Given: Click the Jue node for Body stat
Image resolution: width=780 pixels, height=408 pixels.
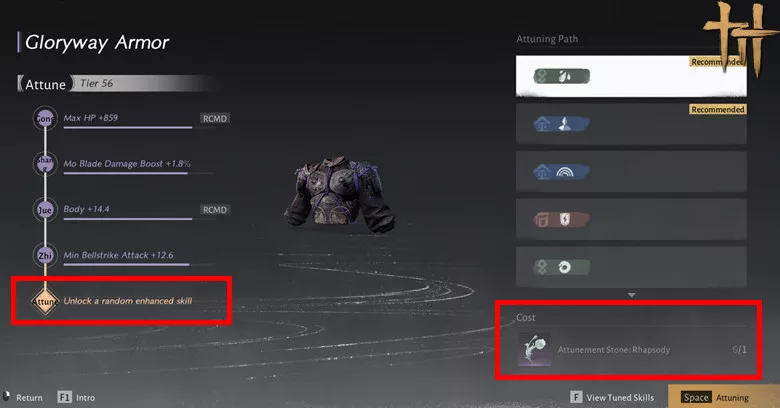Looking at the screenshot, I should point(45,210).
